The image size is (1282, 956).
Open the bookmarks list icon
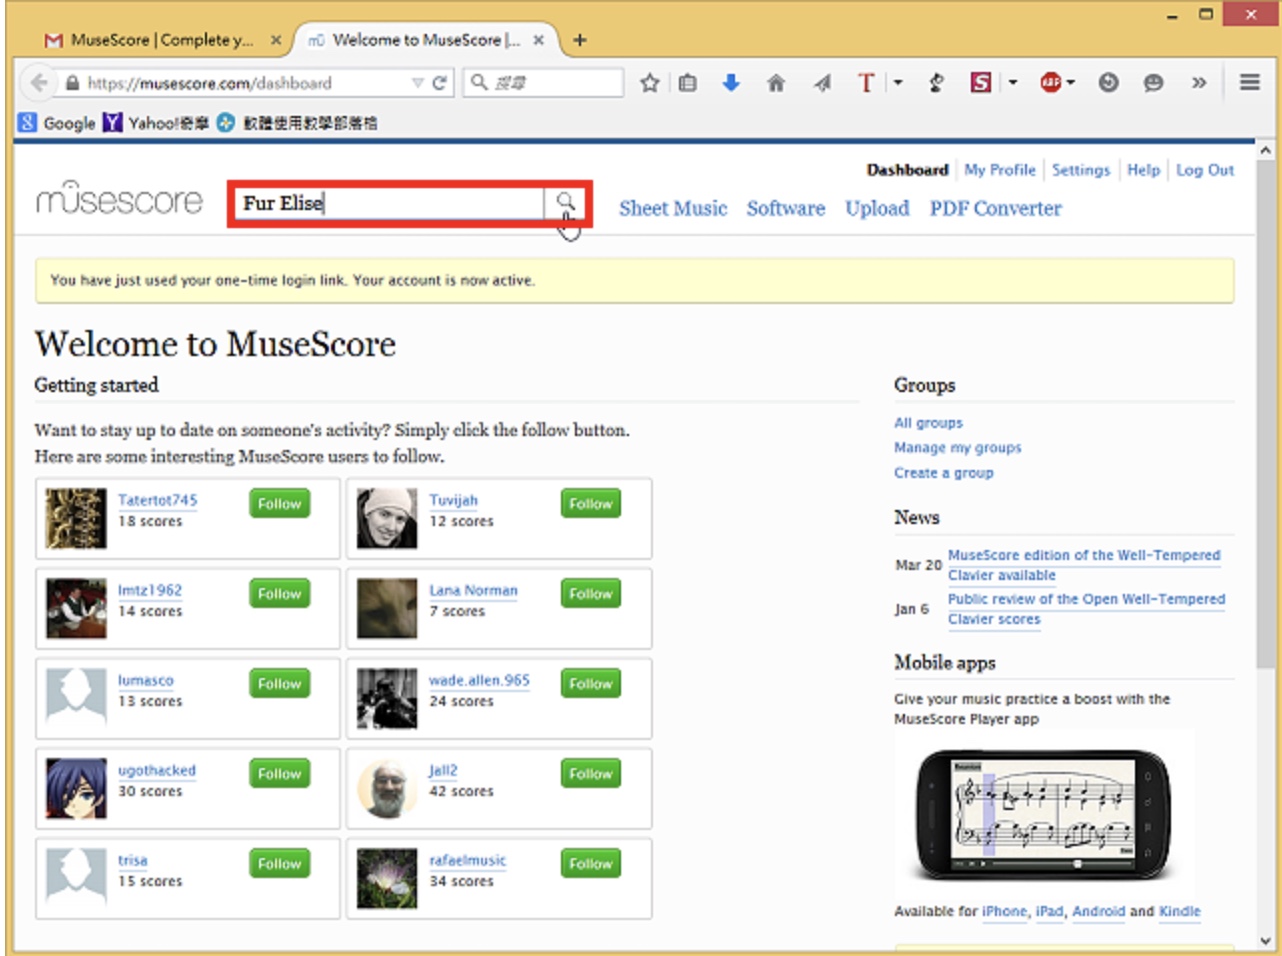point(688,83)
